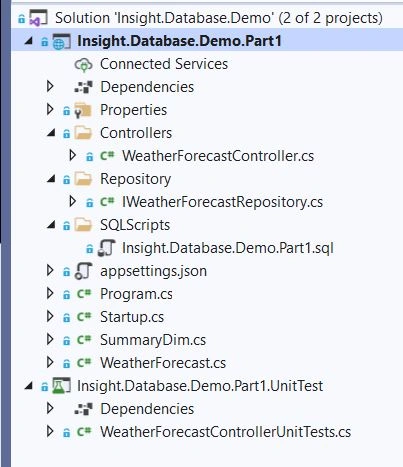Select the Connected Services item
Viewport: 403px width, 467px height.
tap(164, 64)
